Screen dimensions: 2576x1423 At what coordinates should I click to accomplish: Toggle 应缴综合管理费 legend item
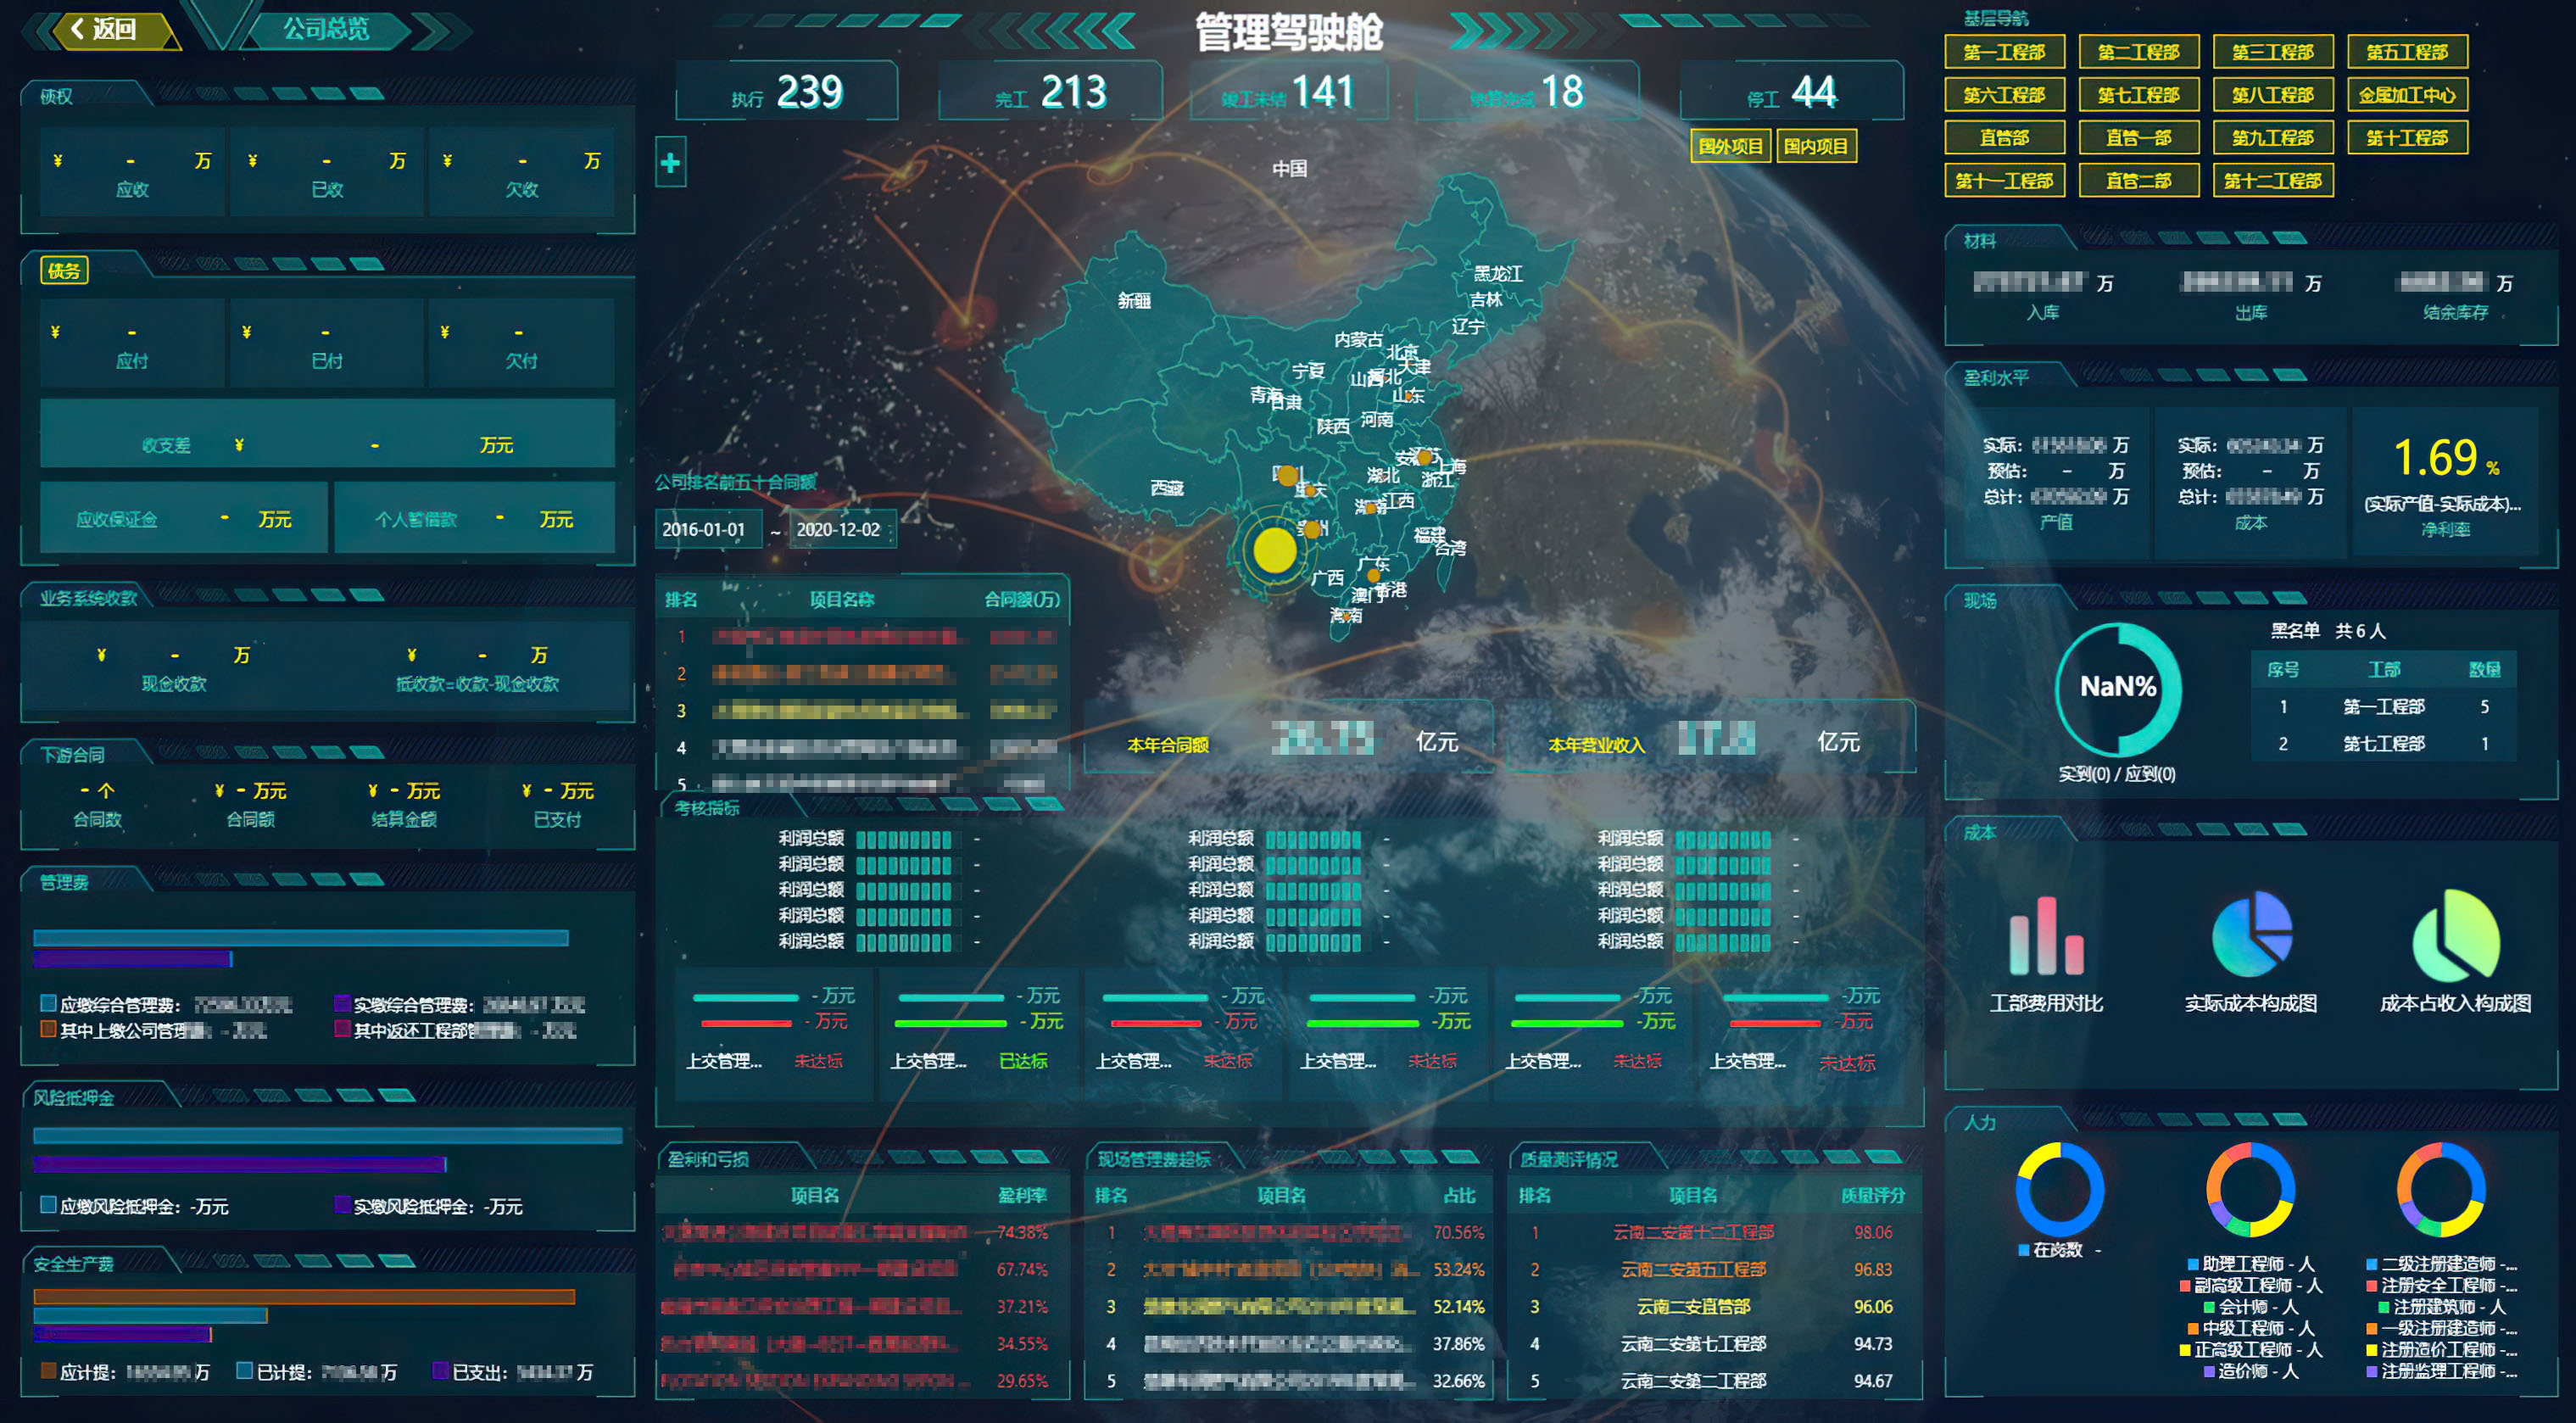(166, 1004)
